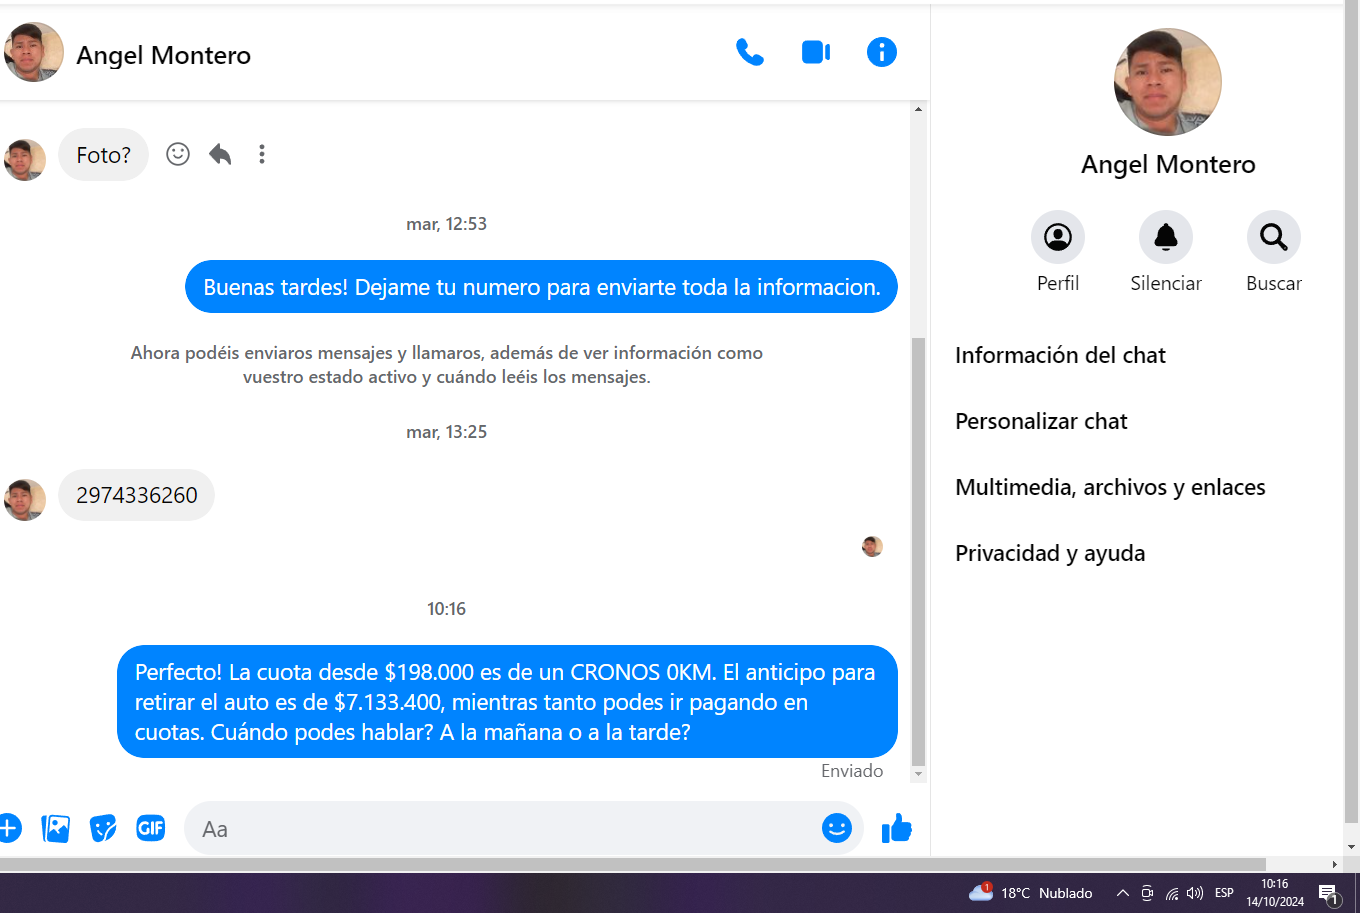Open the Perfil button
The width and height of the screenshot is (1360, 913).
[x=1057, y=237]
